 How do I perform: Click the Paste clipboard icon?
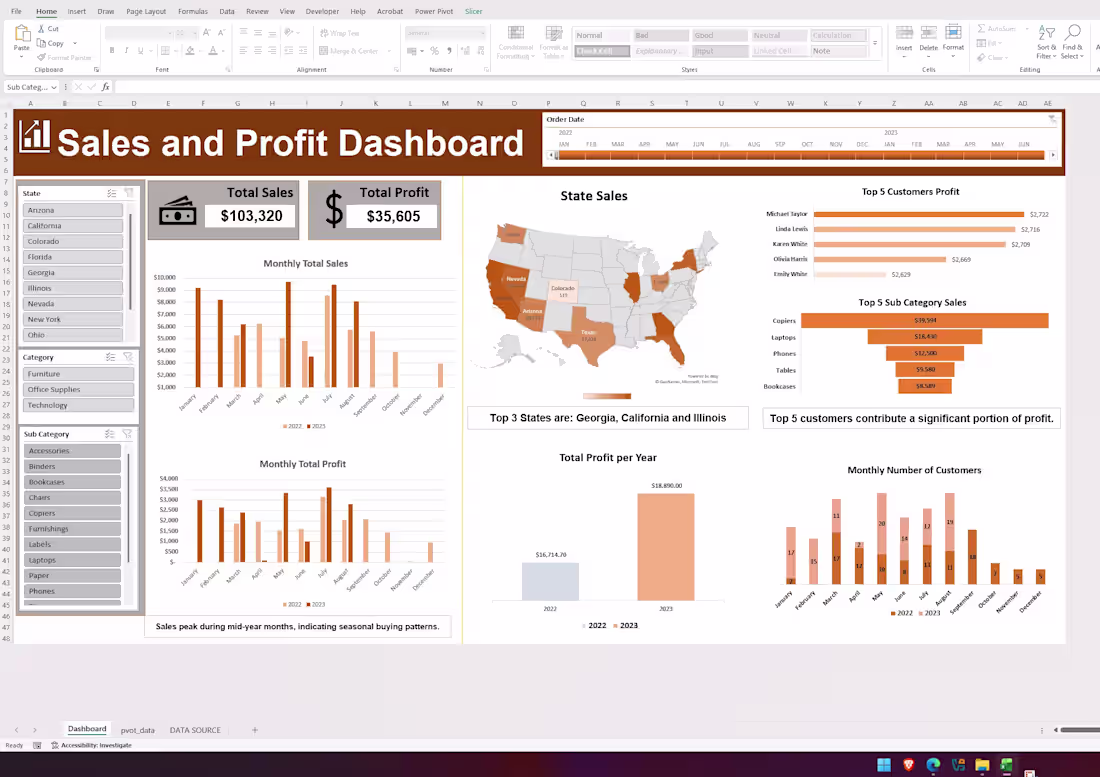pos(22,34)
